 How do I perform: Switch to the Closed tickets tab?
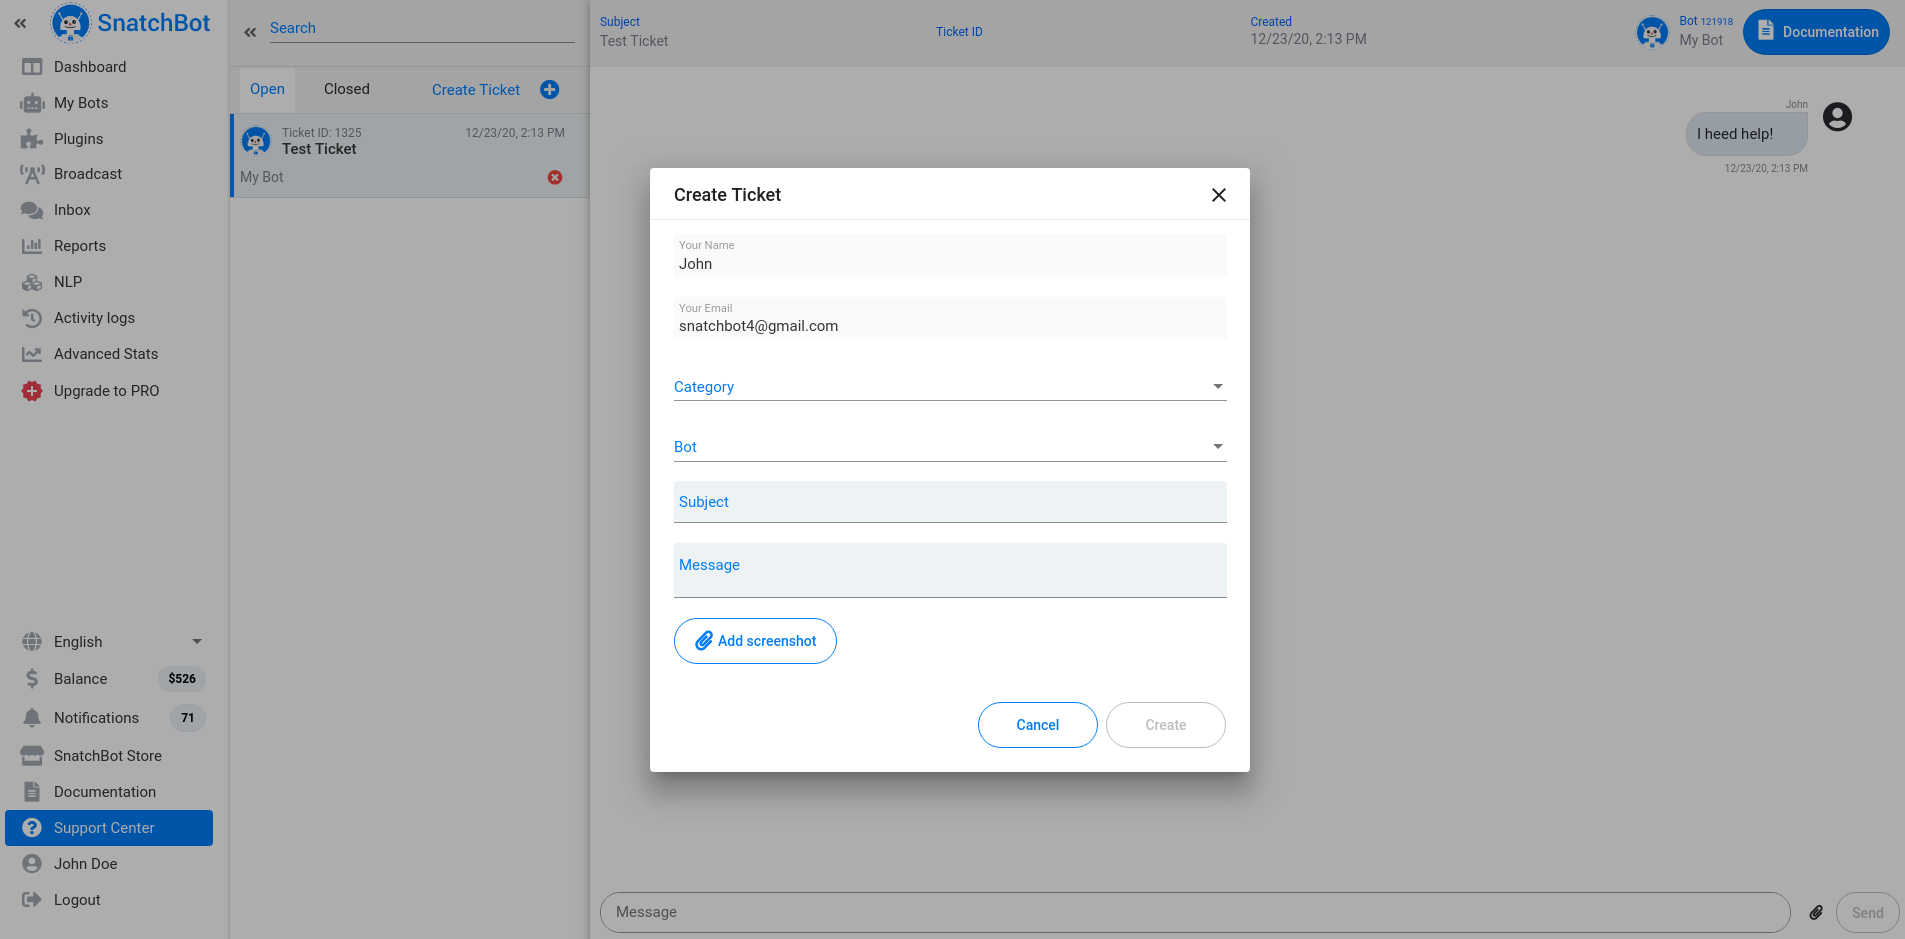pyautogui.click(x=347, y=89)
